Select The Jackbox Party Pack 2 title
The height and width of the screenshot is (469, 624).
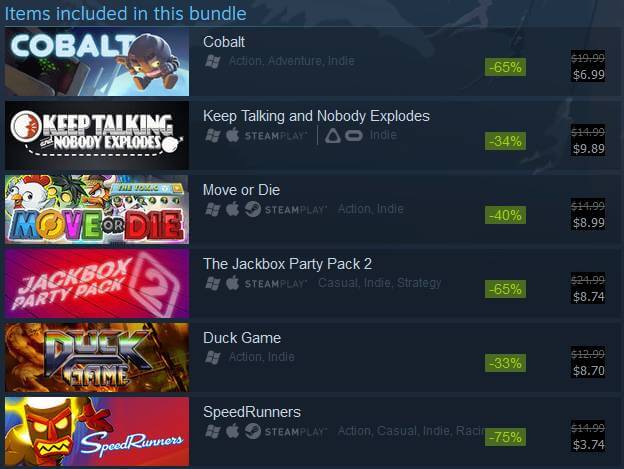click(x=287, y=264)
